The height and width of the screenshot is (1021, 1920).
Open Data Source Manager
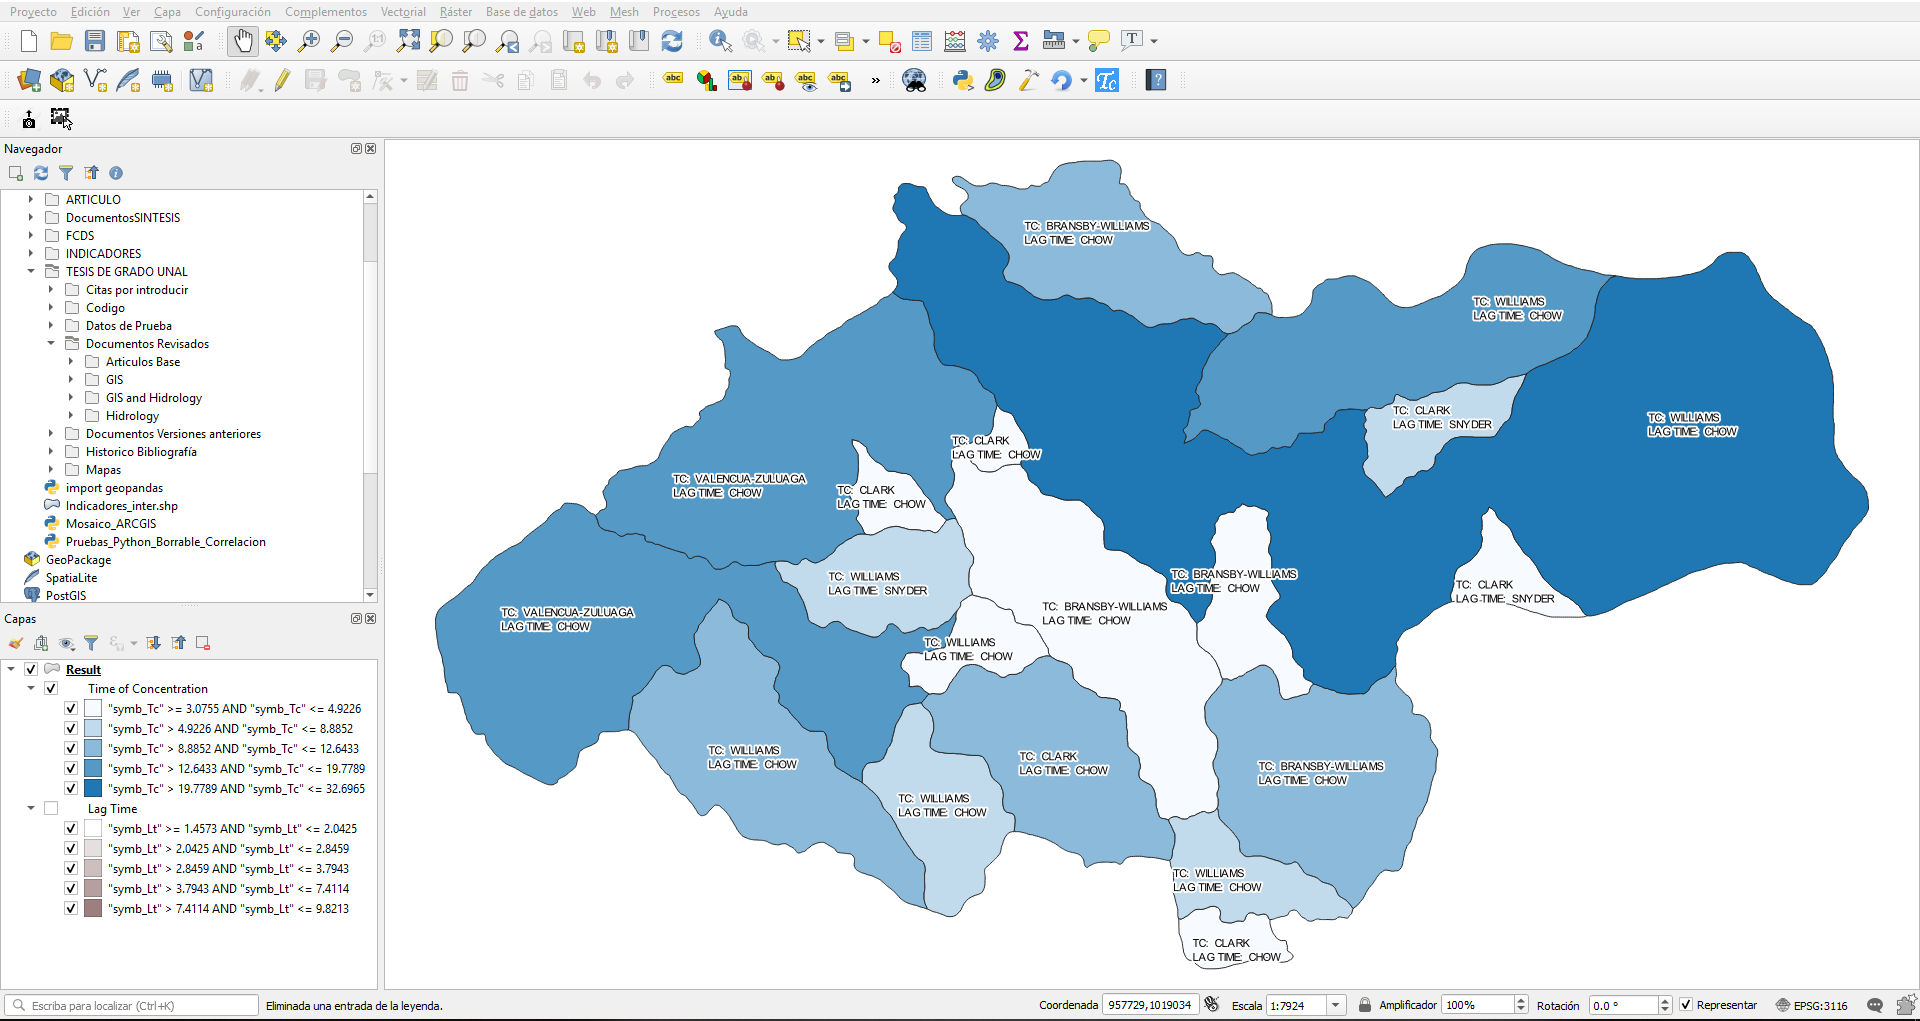[29, 80]
